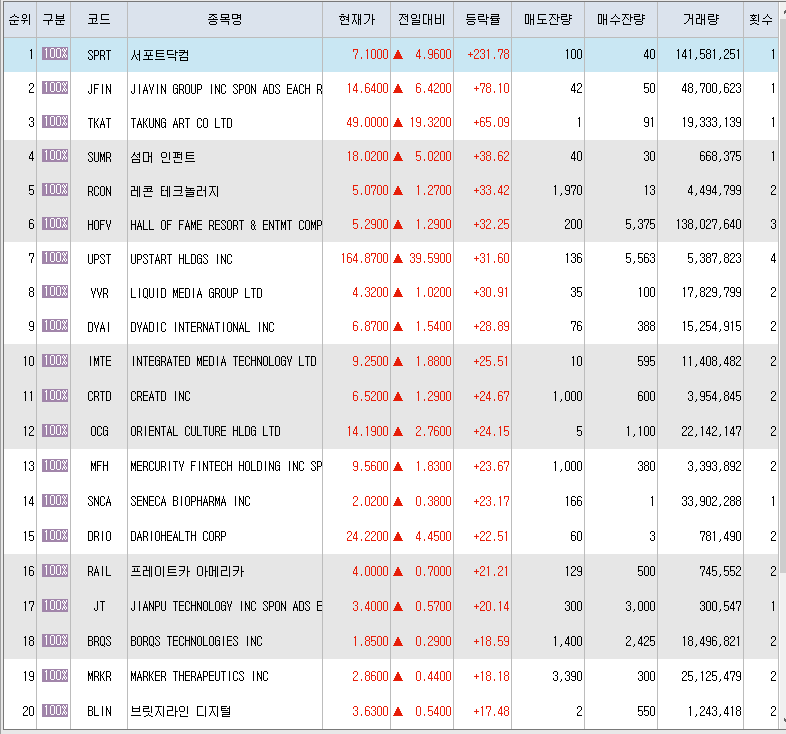This screenshot has height=734, width=786.
Task: Click the 코드 column header
Action: click(99, 20)
